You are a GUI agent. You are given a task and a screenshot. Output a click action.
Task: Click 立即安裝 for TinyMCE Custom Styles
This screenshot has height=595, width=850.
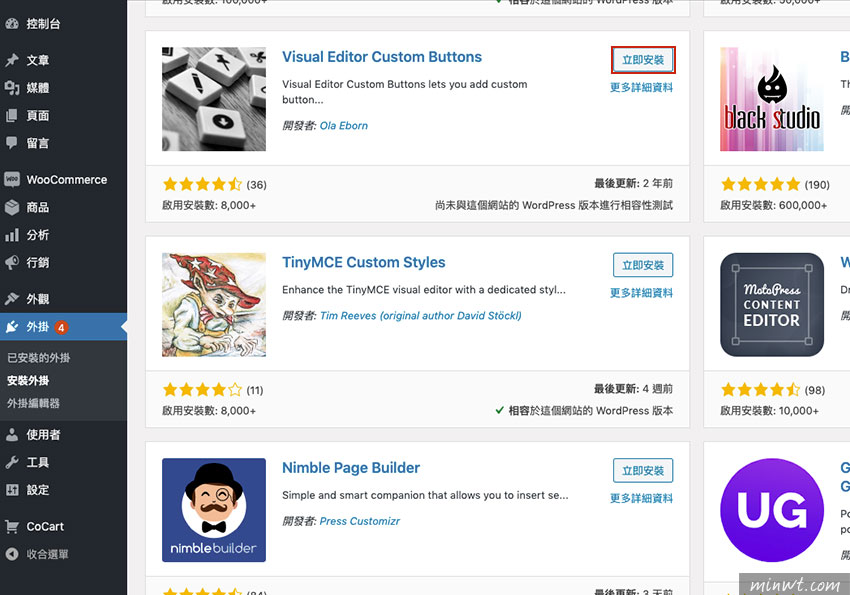643,265
